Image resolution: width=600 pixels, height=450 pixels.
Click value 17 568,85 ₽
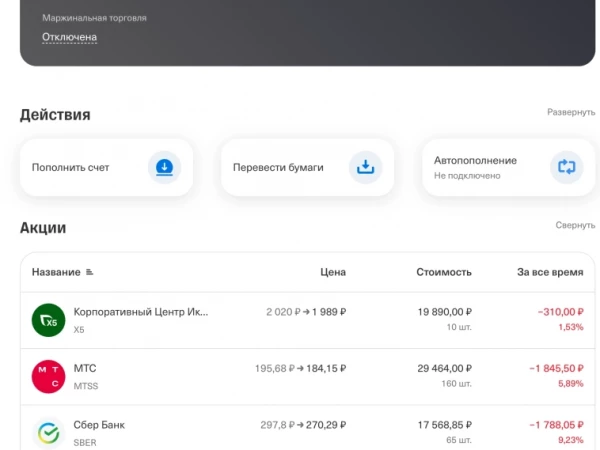pos(445,425)
